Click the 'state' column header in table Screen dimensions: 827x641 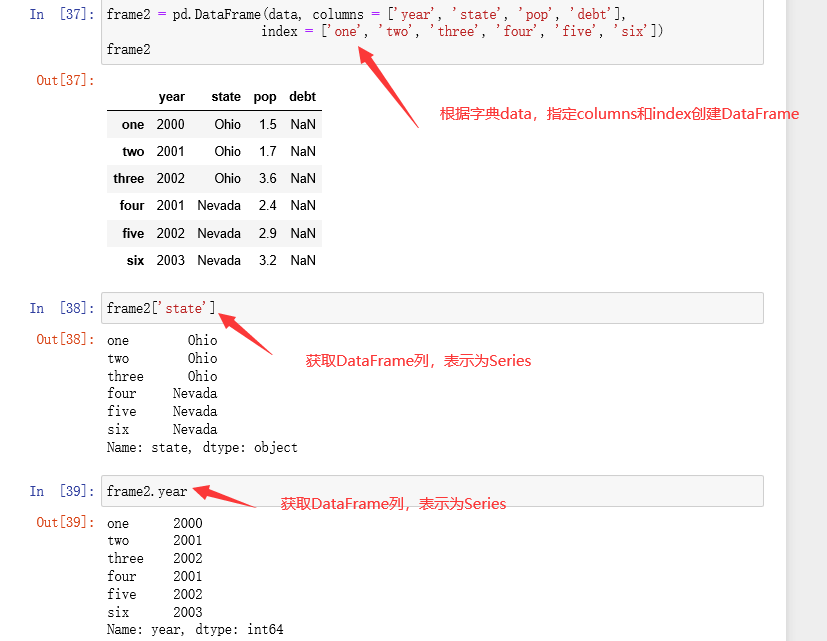[226, 97]
